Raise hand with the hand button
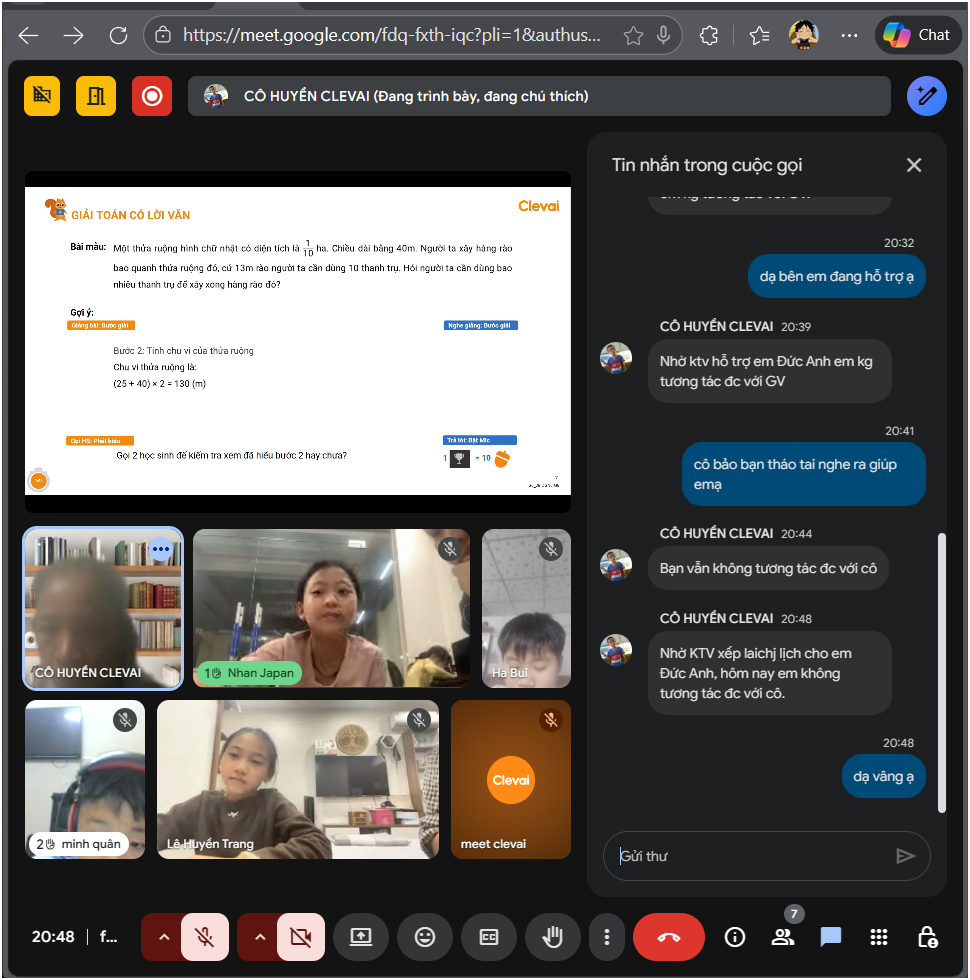 552,937
